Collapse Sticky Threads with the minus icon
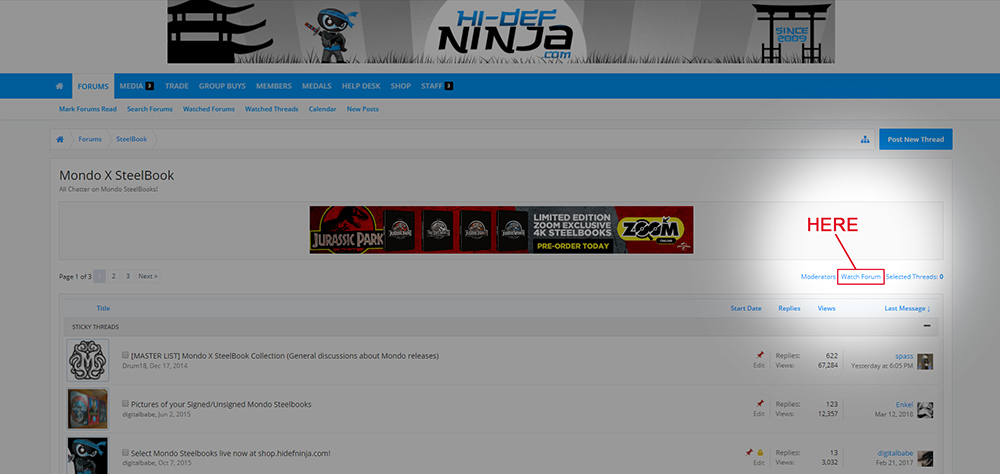This screenshot has height=474, width=1000. tap(927, 326)
